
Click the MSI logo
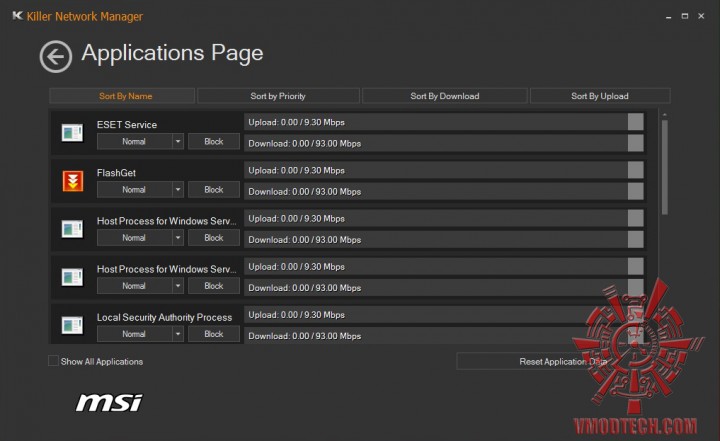pyautogui.click(x=109, y=402)
